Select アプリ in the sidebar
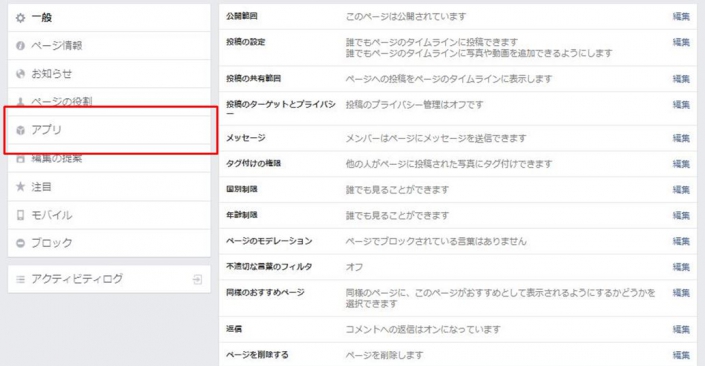 point(109,130)
